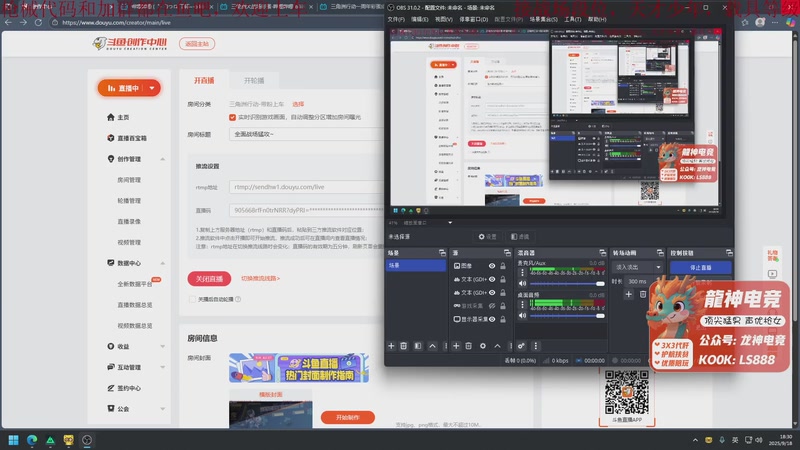Expand the 收益 sidebar section
The height and width of the screenshot is (450, 800).
pyautogui.click(x=162, y=346)
